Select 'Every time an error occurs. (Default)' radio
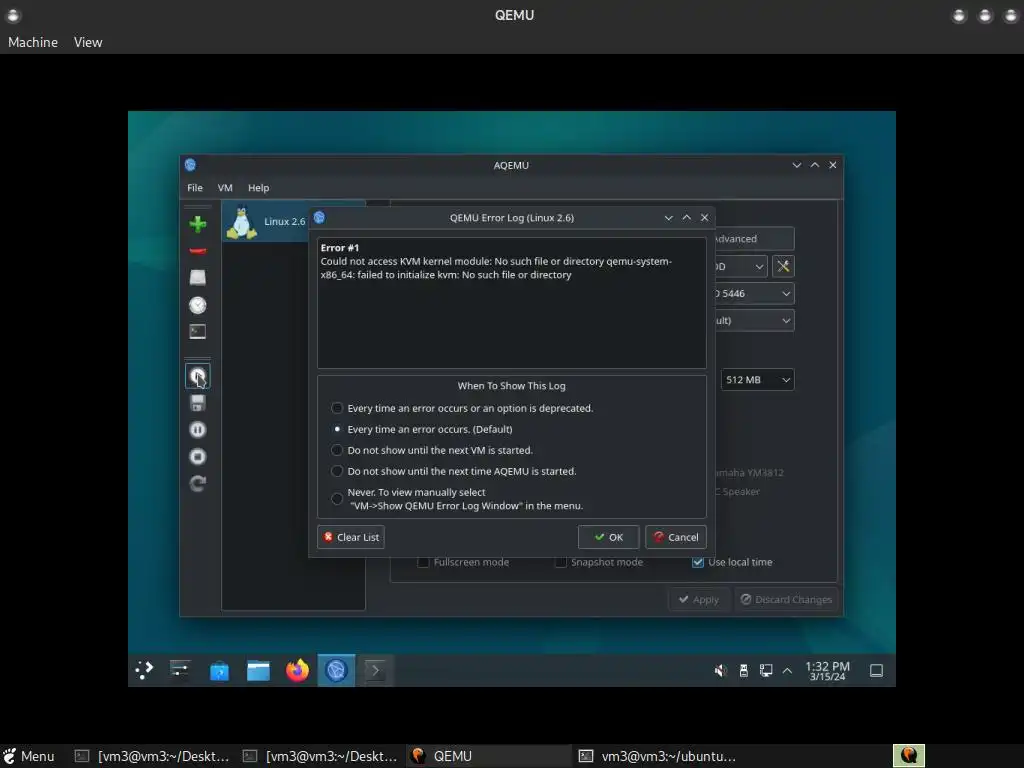The image size is (1024, 768). (337, 429)
